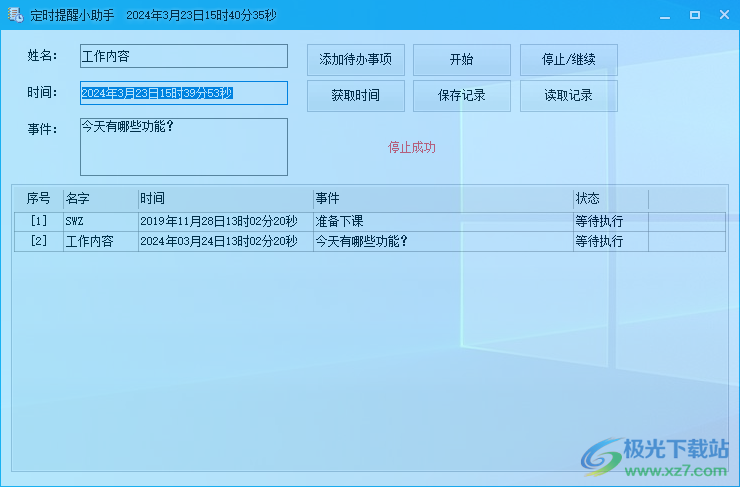Select row [1] in the list
The height and width of the screenshot is (487, 740).
click(x=370, y=221)
